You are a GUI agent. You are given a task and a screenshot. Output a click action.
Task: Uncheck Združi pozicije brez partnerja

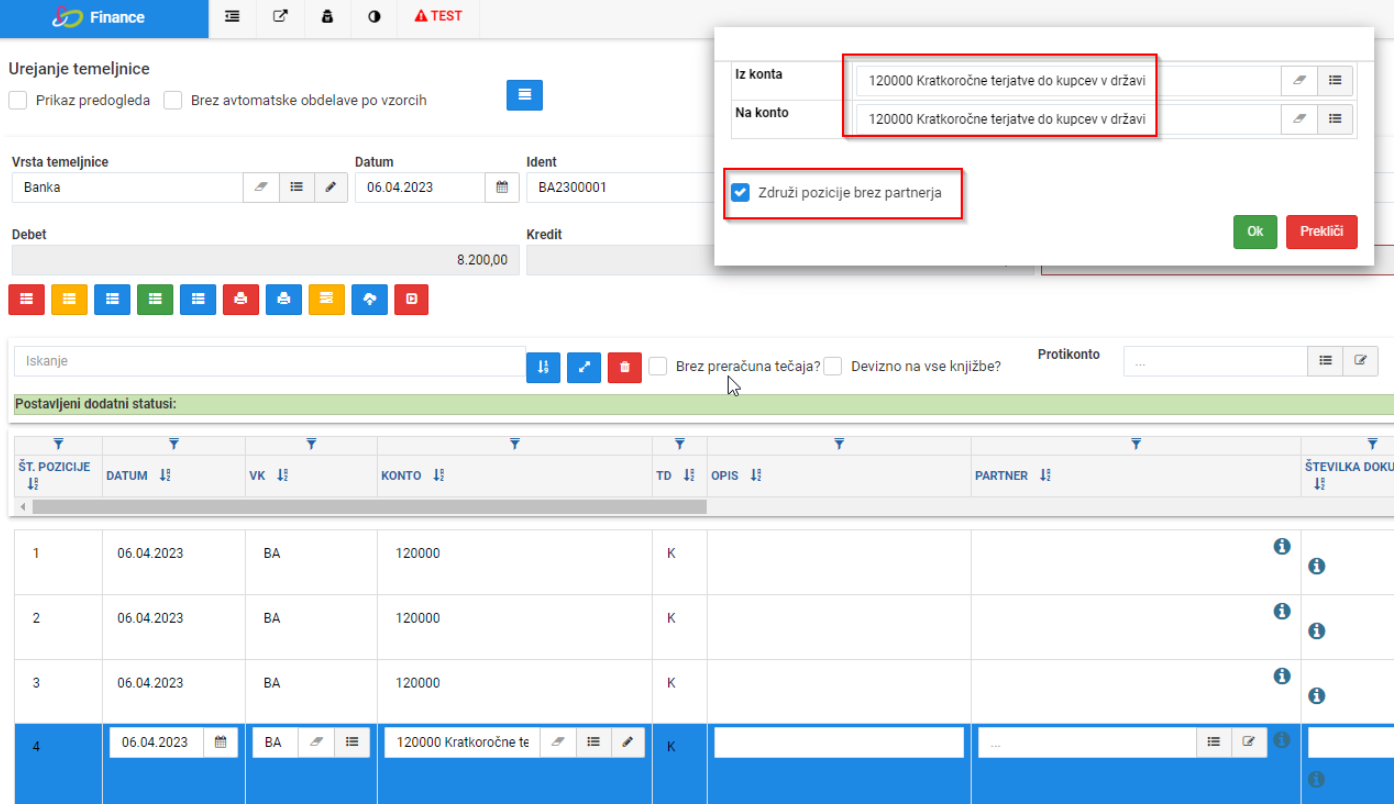pyautogui.click(x=740, y=192)
